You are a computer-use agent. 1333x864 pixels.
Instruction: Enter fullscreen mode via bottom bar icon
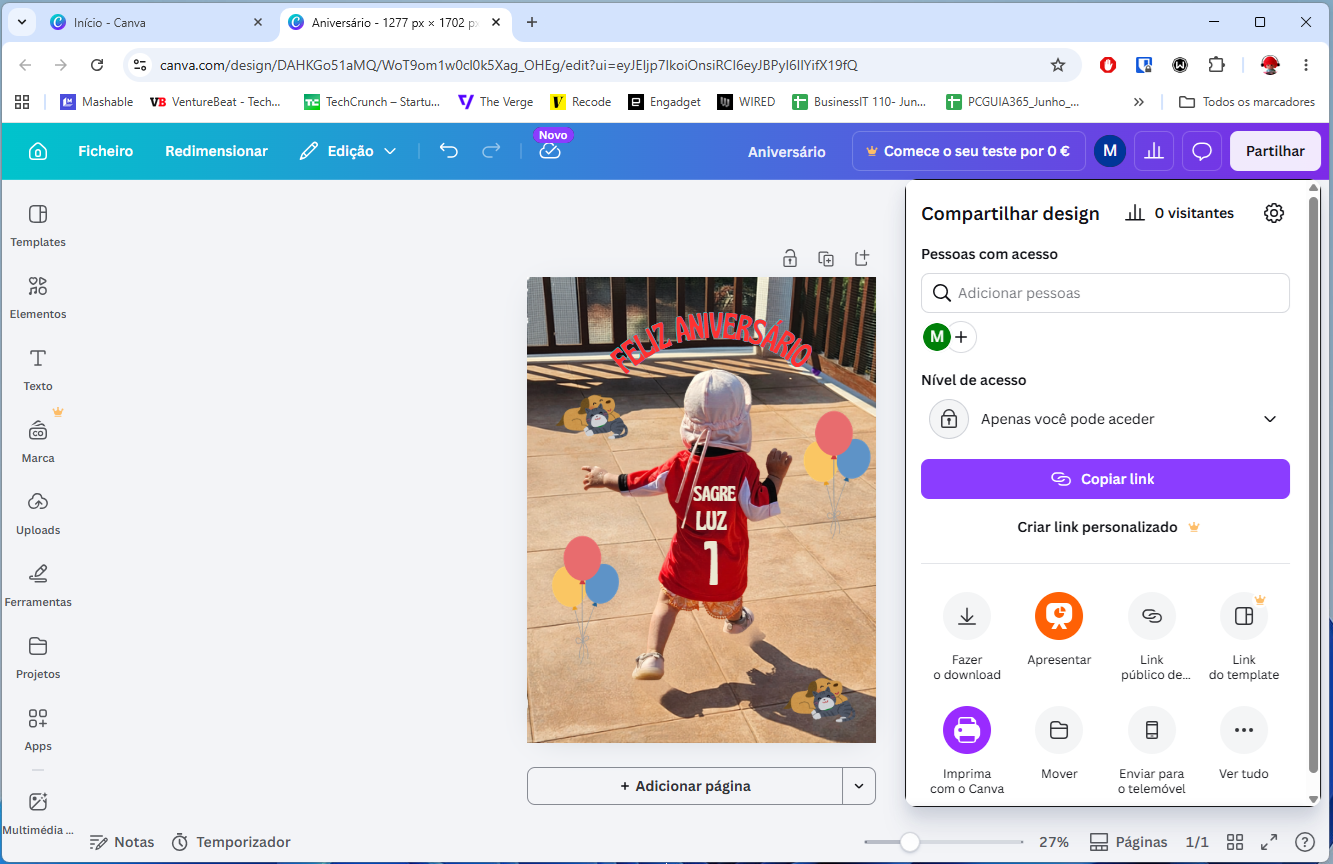pos(1269,842)
